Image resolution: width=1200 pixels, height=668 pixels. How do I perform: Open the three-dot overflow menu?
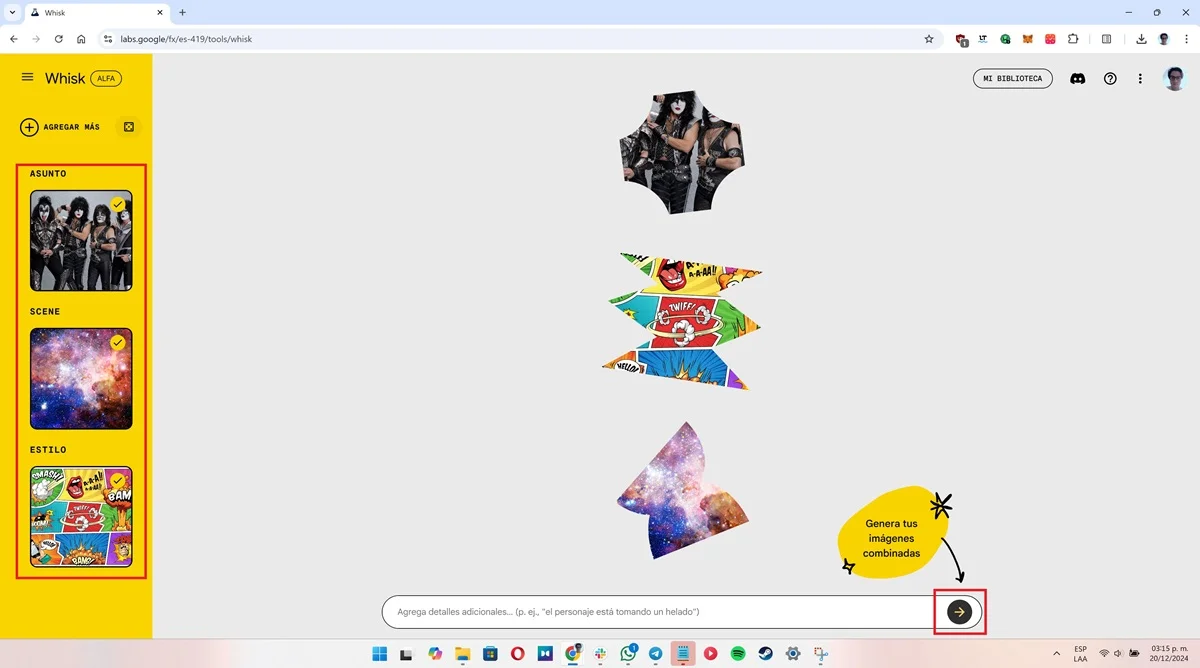[1140, 78]
